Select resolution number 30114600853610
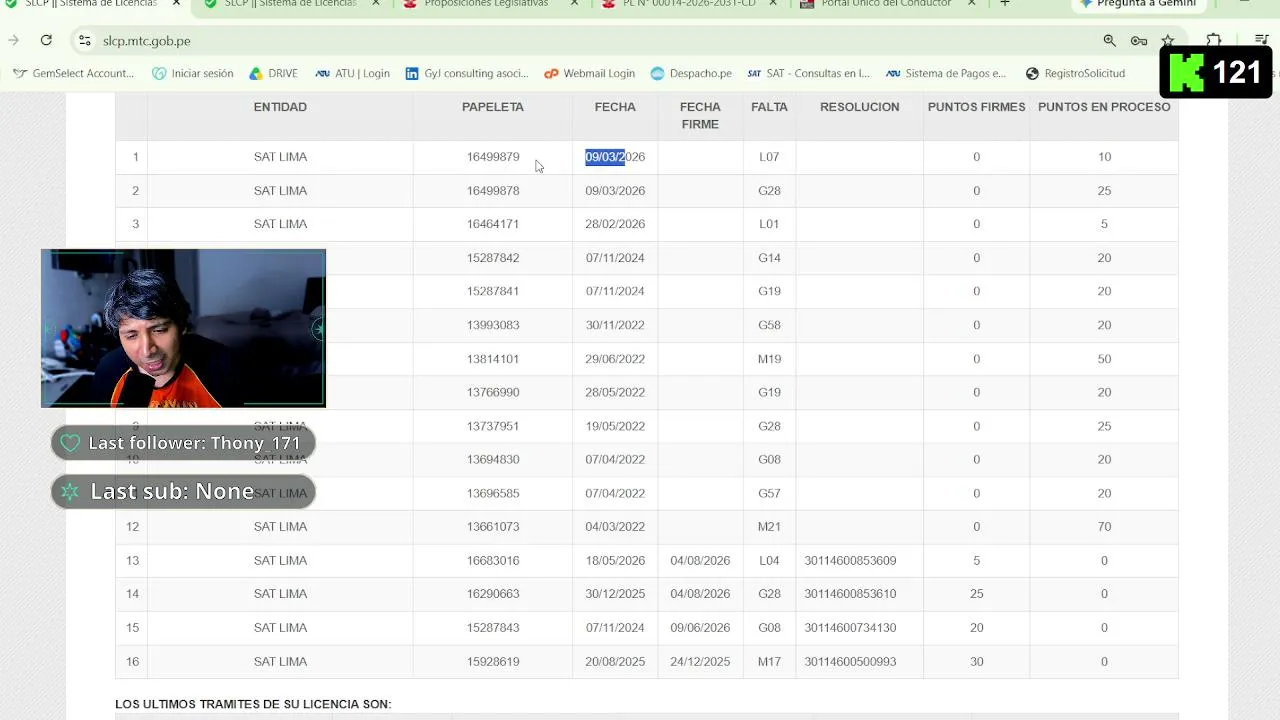Image resolution: width=1280 pixels, height=720 pixels. 850,594
